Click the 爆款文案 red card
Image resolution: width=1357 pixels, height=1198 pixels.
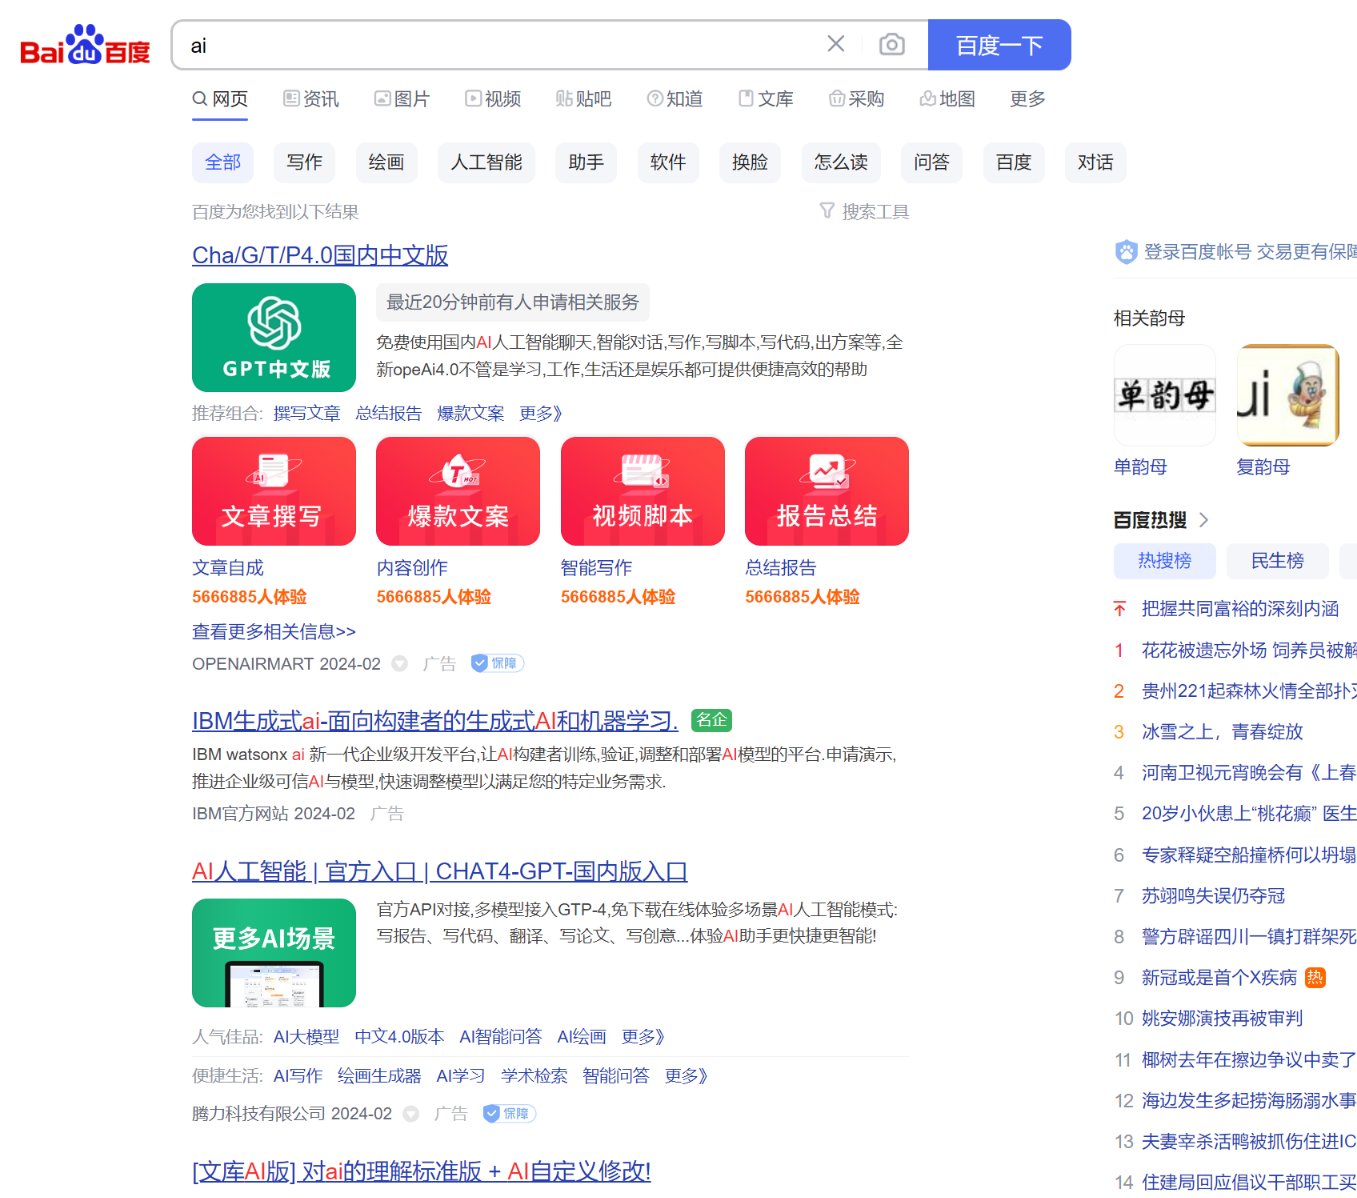458,491
